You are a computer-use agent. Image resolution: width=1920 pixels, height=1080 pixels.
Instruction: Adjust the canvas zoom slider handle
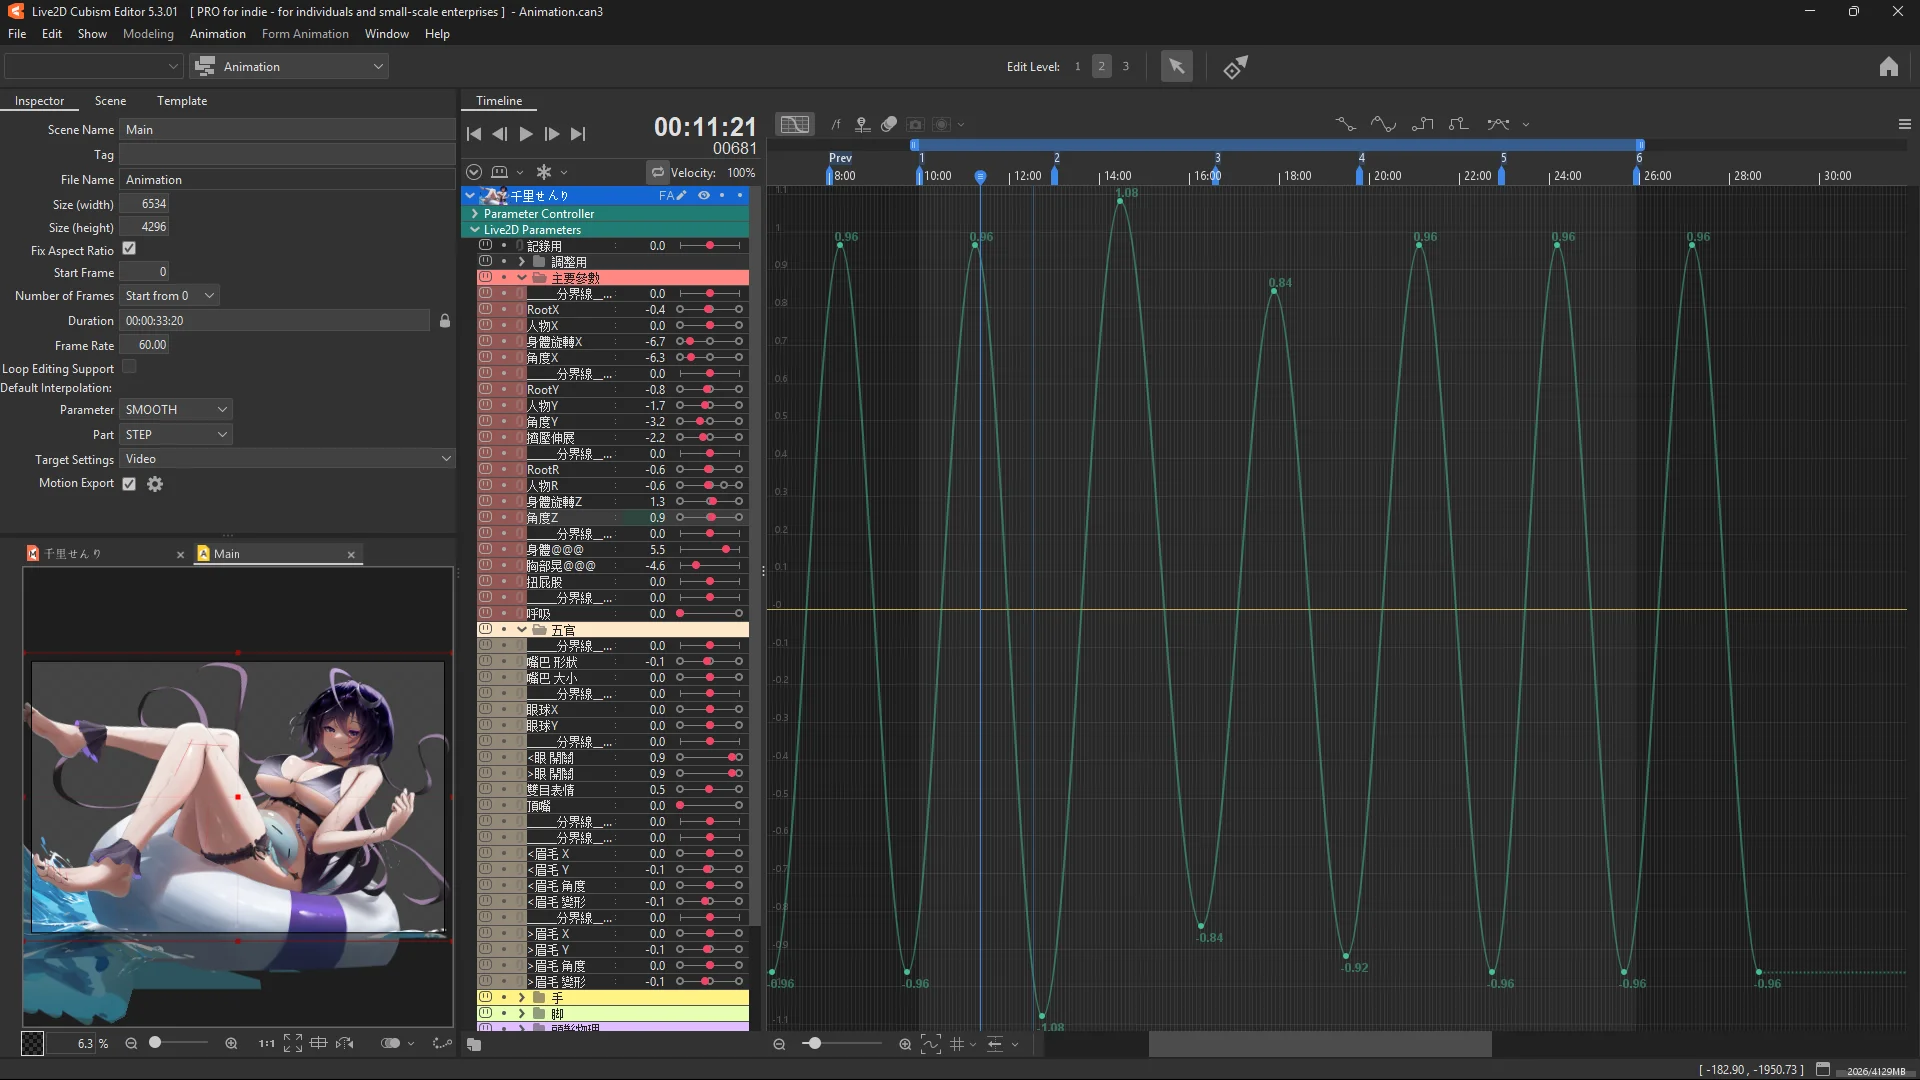(155, 1043)
